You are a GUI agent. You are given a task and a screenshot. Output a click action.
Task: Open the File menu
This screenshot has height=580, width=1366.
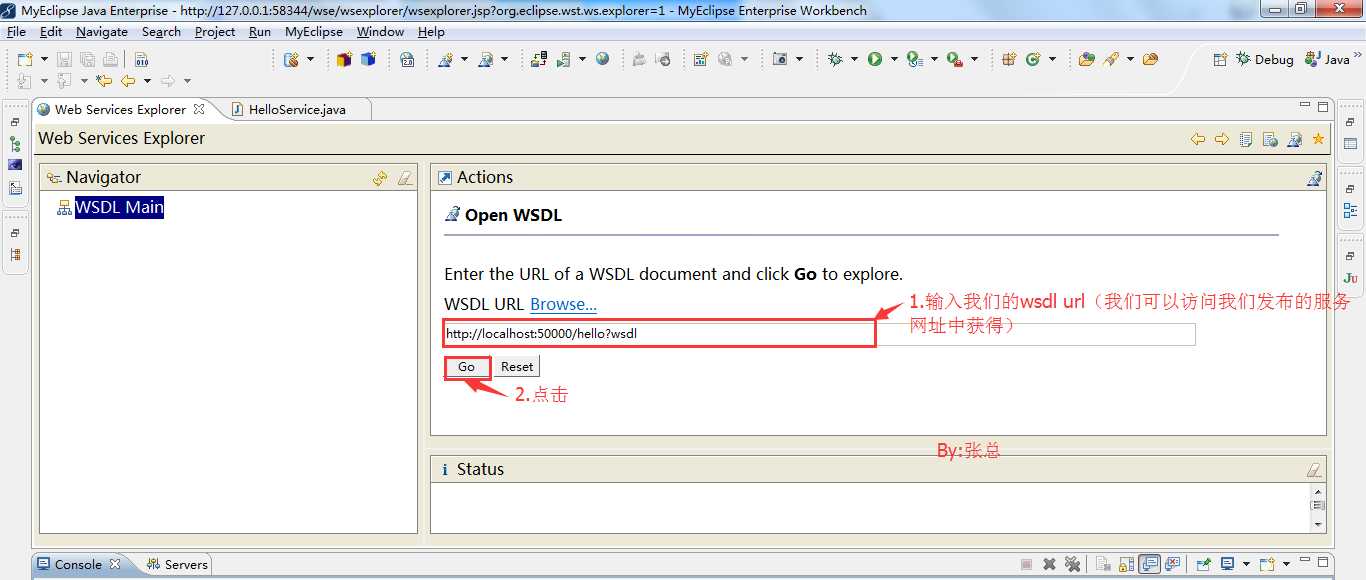[16, 32]
